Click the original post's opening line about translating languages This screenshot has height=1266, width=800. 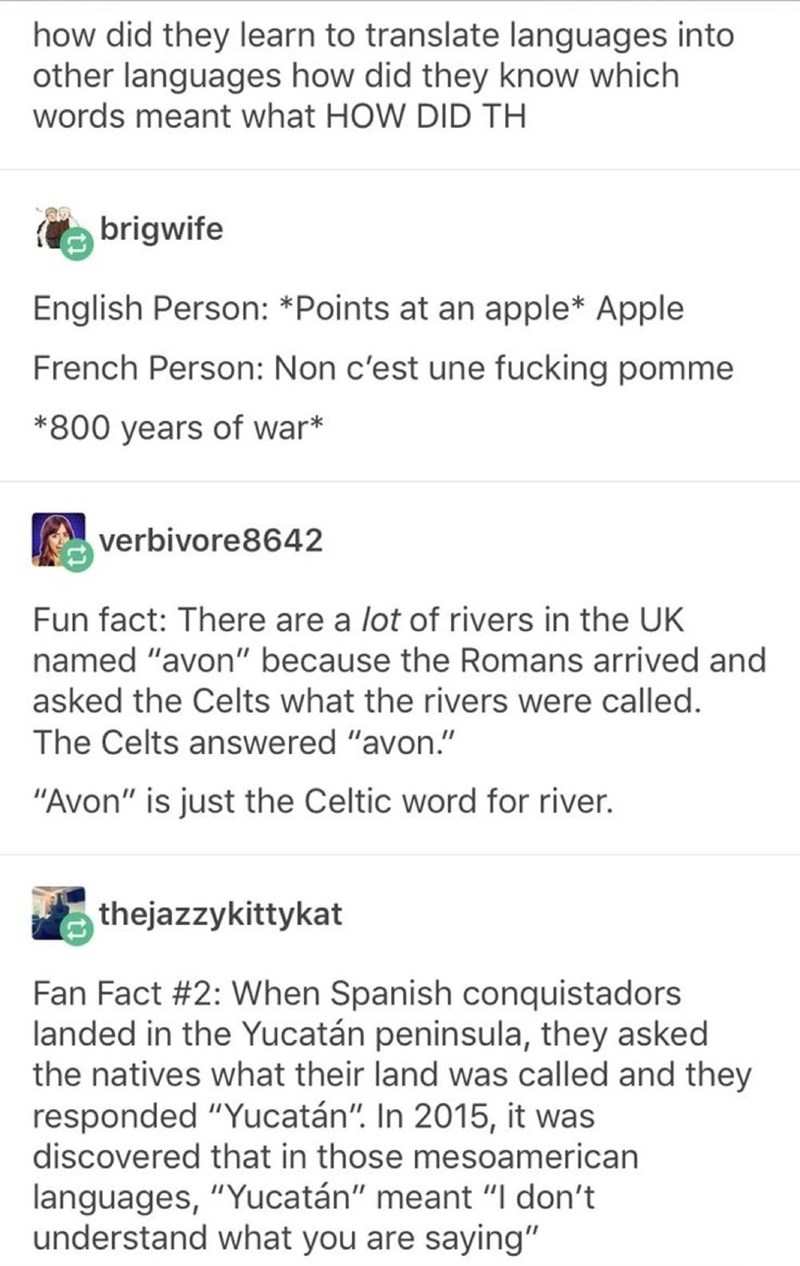pyautogui.click(x=384, y=37)
